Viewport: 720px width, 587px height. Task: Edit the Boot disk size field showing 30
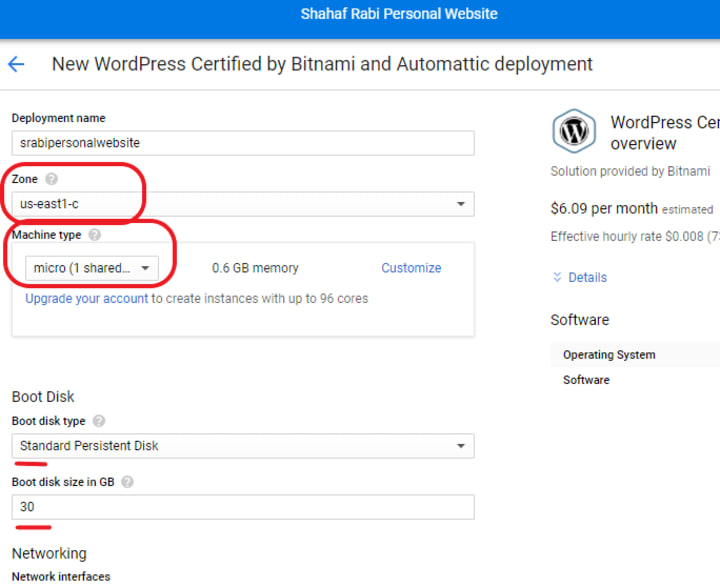(x=243, y=507)
